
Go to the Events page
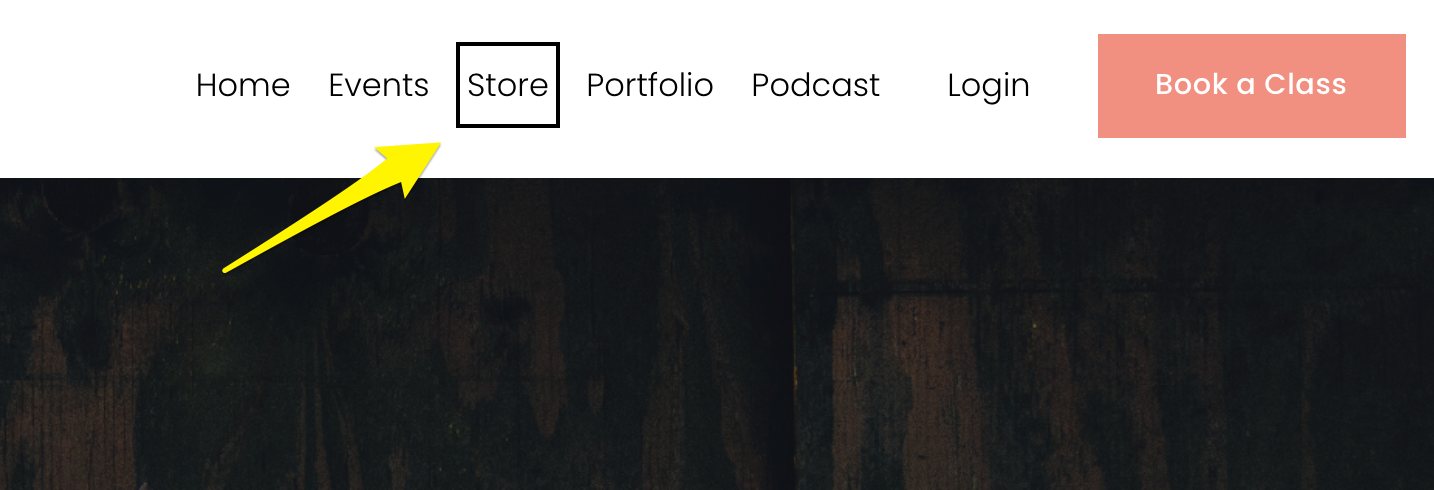point(379,85)
